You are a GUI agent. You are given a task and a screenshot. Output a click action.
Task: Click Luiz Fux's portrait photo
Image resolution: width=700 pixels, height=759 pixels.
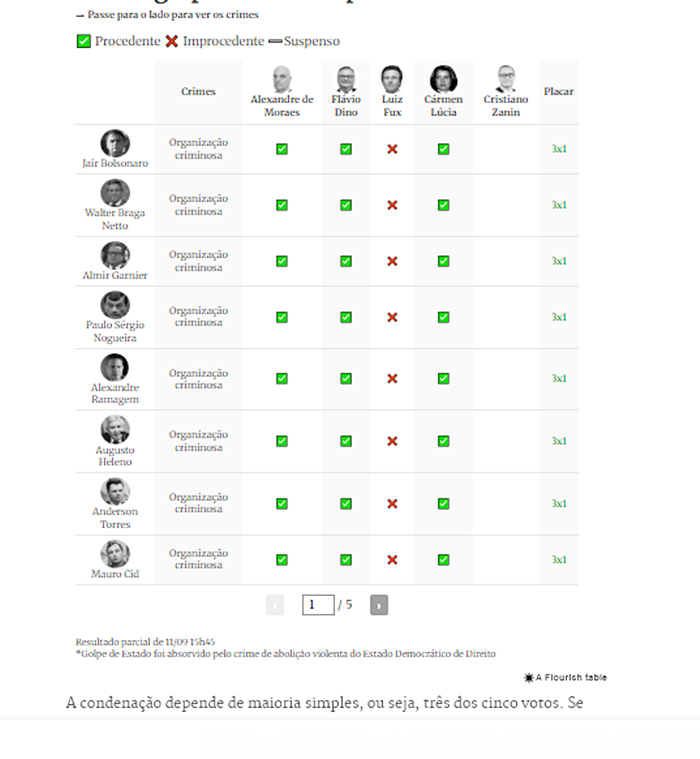click(x=392, y=79)
